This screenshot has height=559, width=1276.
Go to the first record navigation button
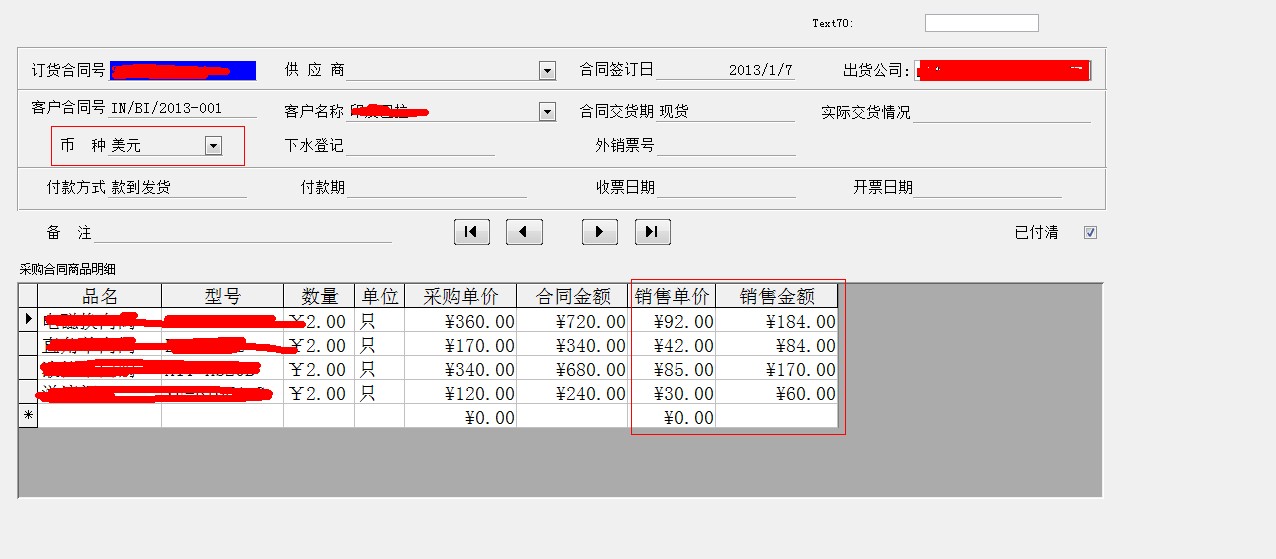coord(471,232)
